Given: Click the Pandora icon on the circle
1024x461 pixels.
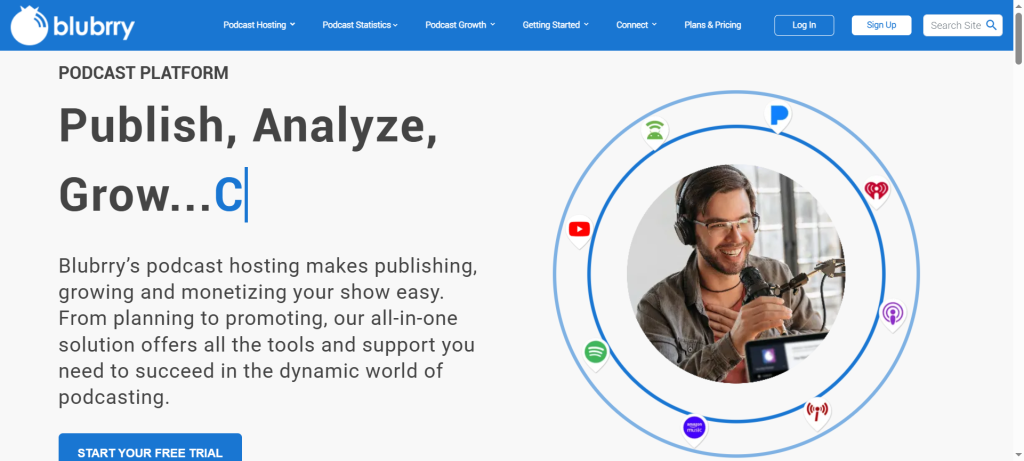Looking at the screenshot, I should [x=779, y=115].
